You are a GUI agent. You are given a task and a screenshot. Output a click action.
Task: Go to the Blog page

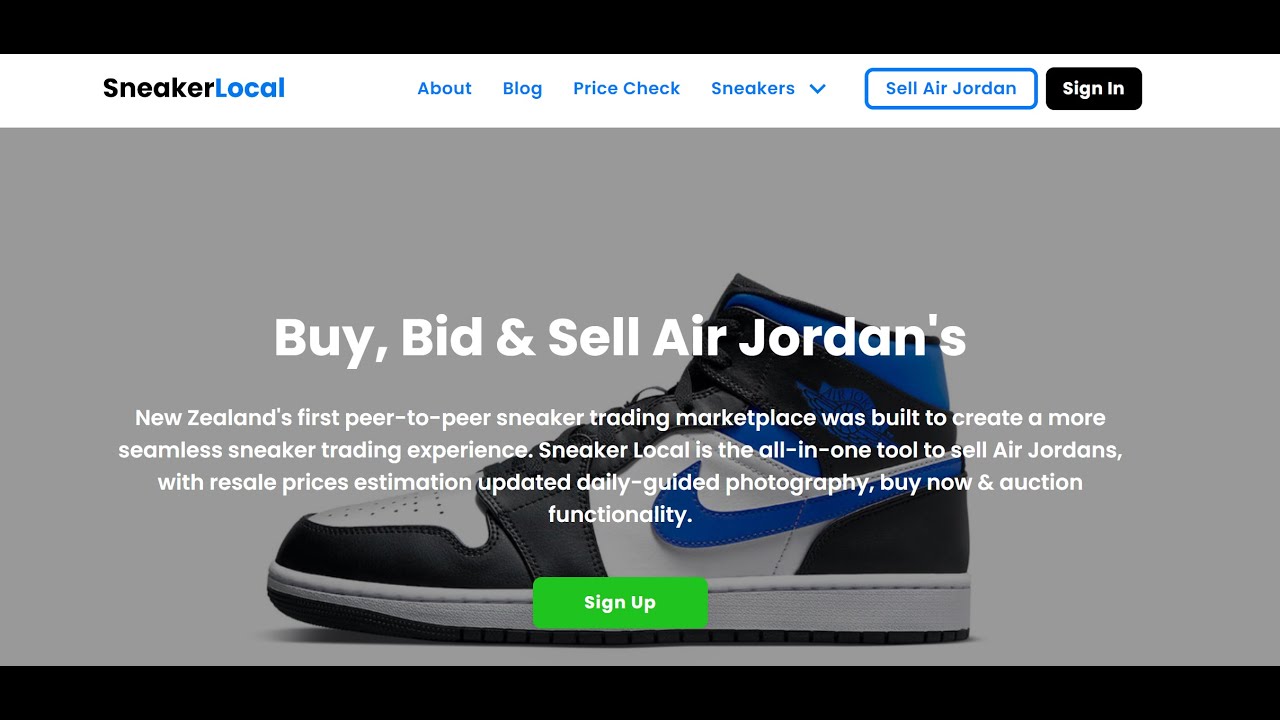522,88
